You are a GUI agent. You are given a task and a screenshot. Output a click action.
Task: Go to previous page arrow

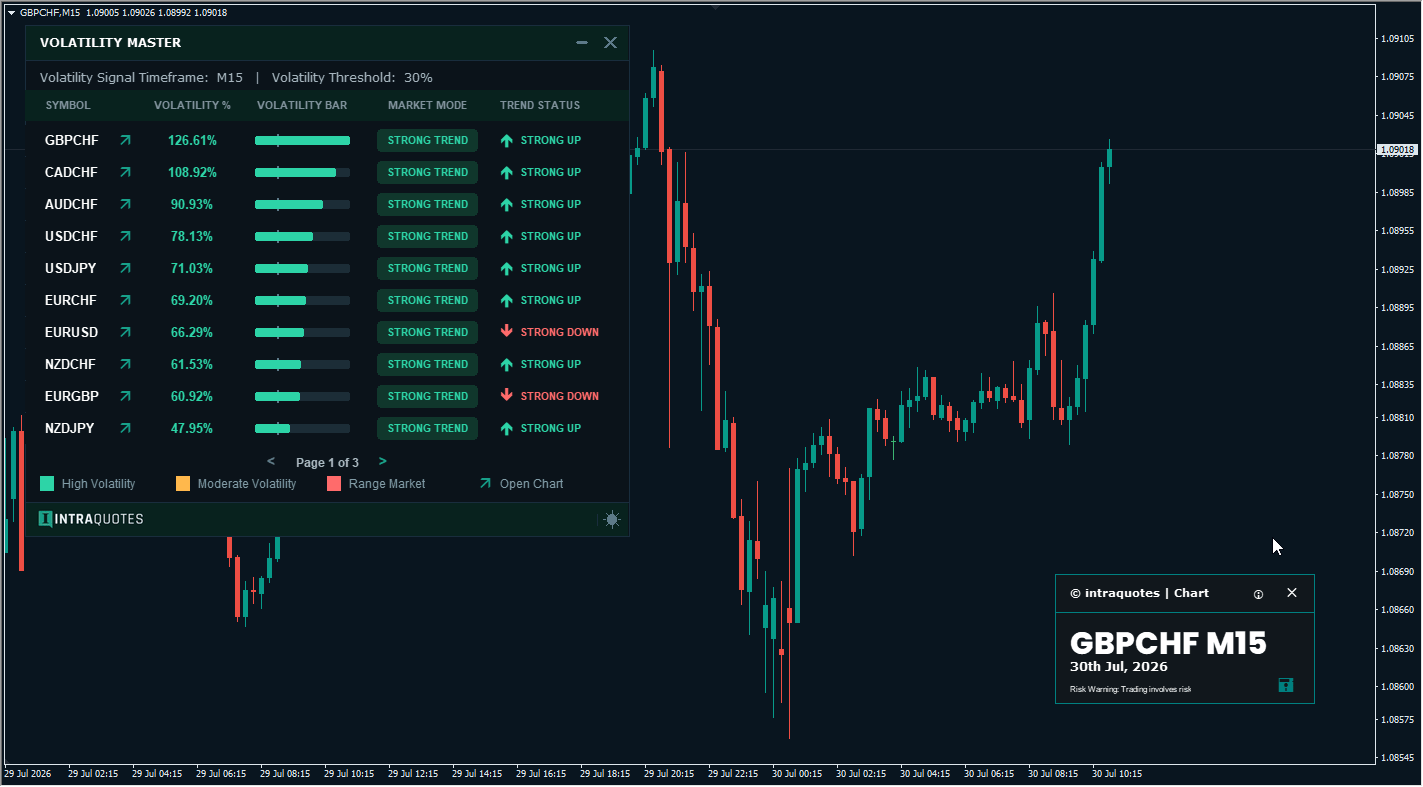[x=271, y=462]
